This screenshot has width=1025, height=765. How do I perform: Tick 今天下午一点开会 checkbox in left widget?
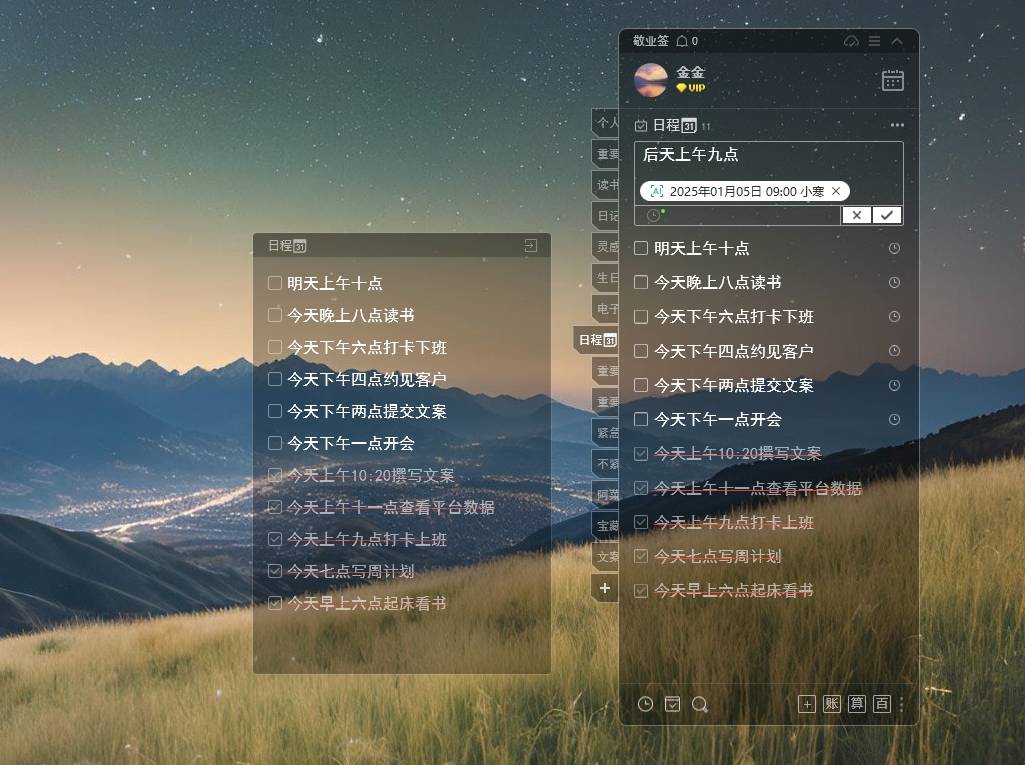click(x=275, y=443)
